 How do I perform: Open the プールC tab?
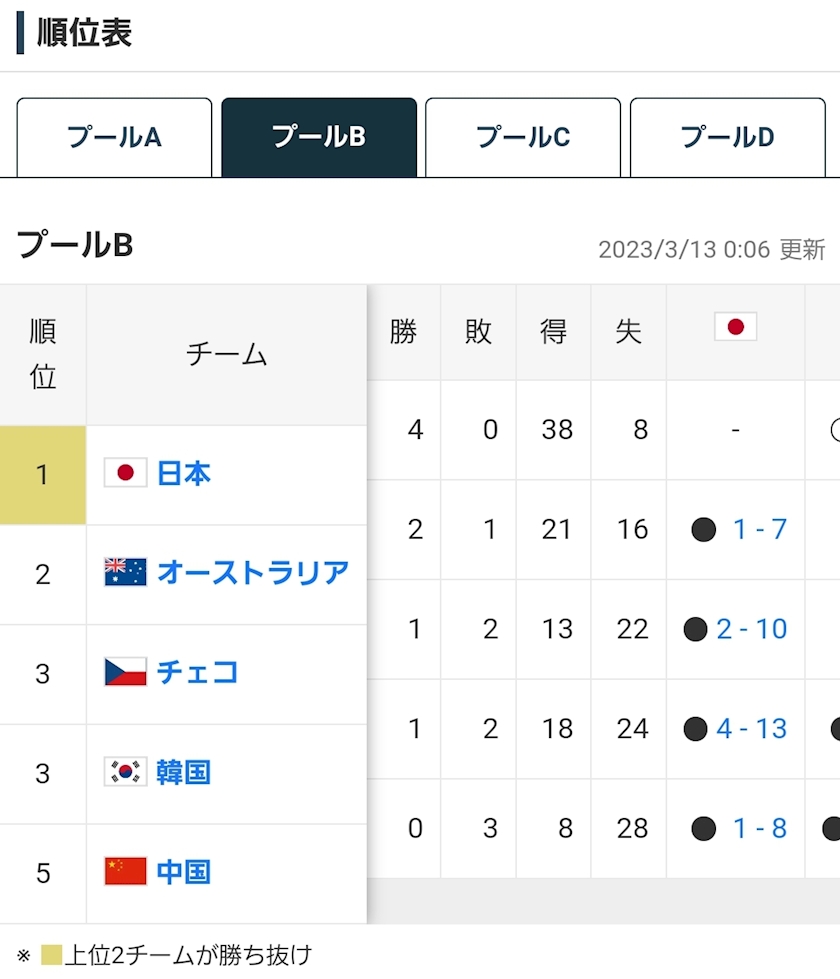tap(523, 137)
